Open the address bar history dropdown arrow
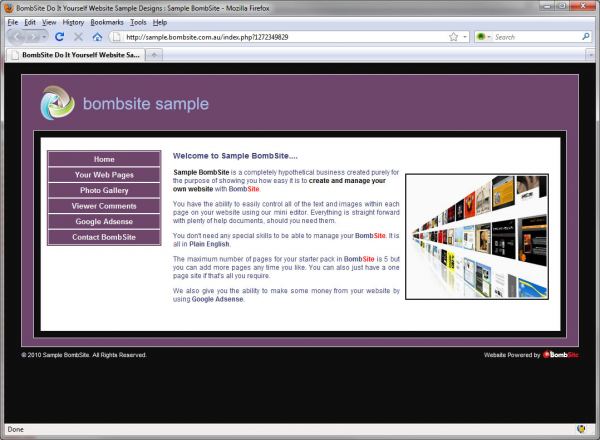The width and height of the screenshot is (600, 440). click(465, 37)
